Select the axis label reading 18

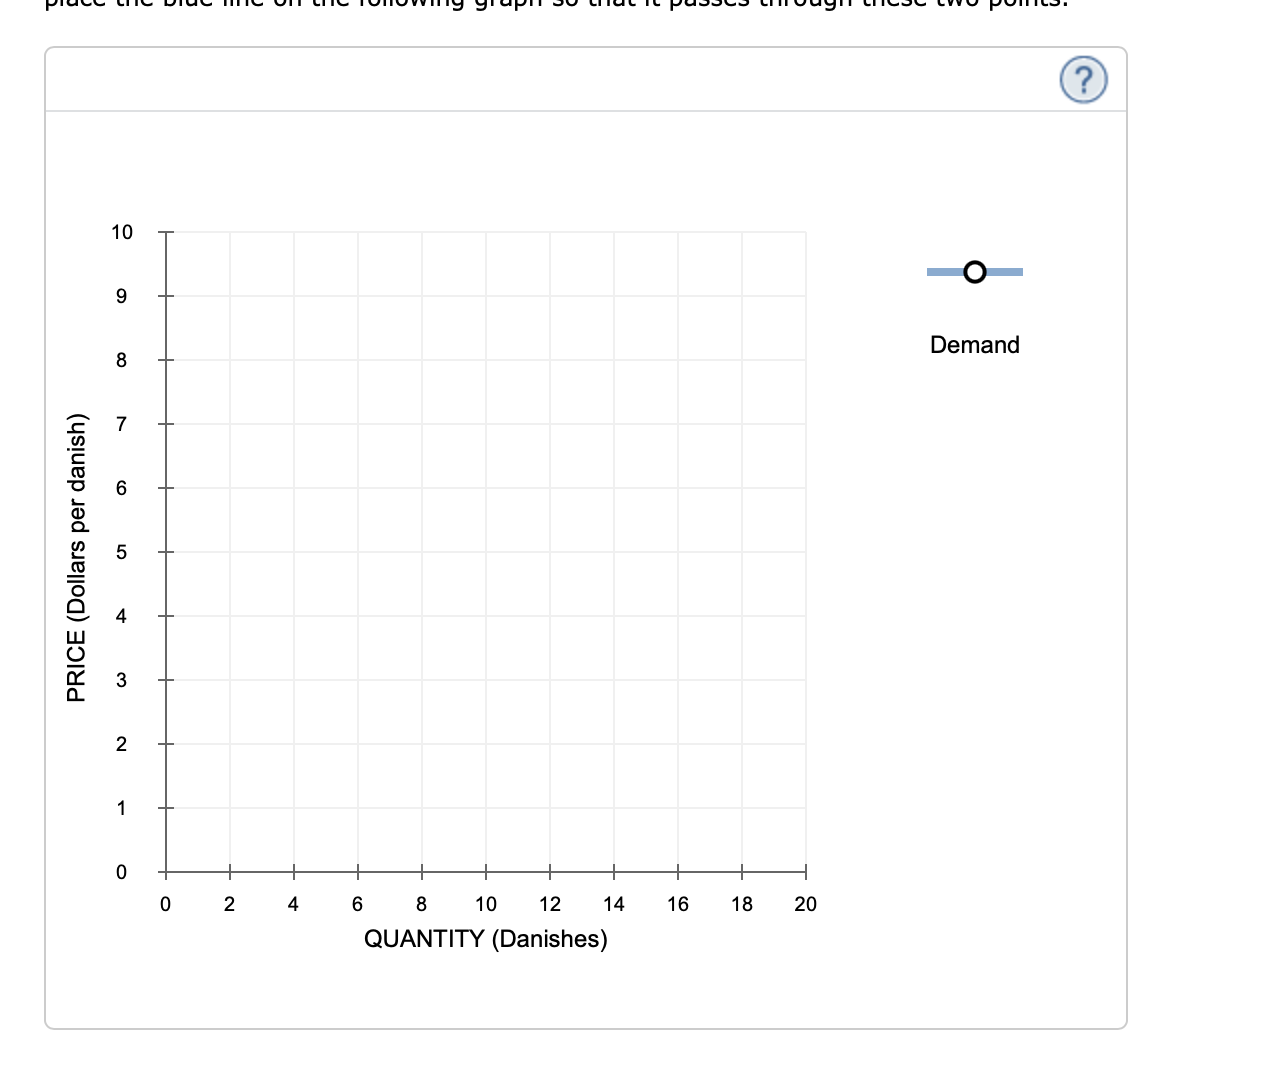742,903
